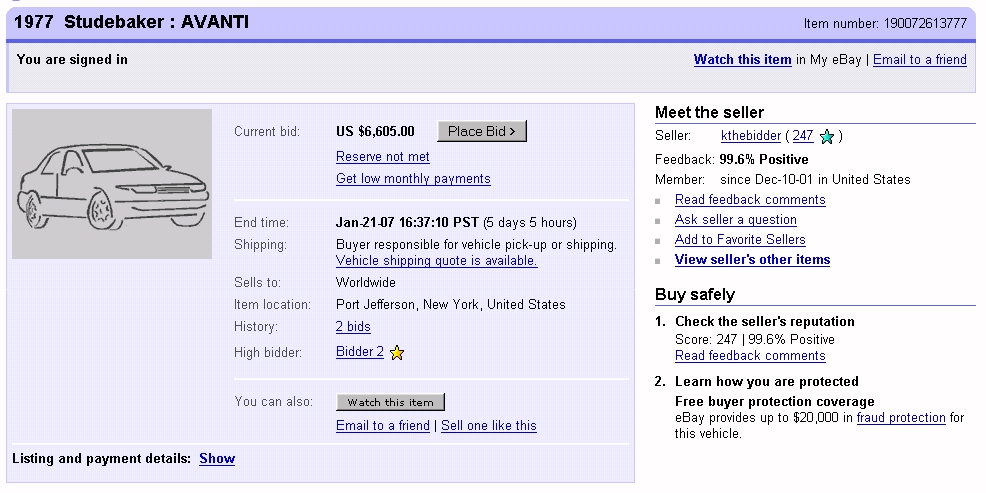The height and width of the screenshot is (493, 986).
Task: Open the fraud protection link
Action: (x=900, y=418)
